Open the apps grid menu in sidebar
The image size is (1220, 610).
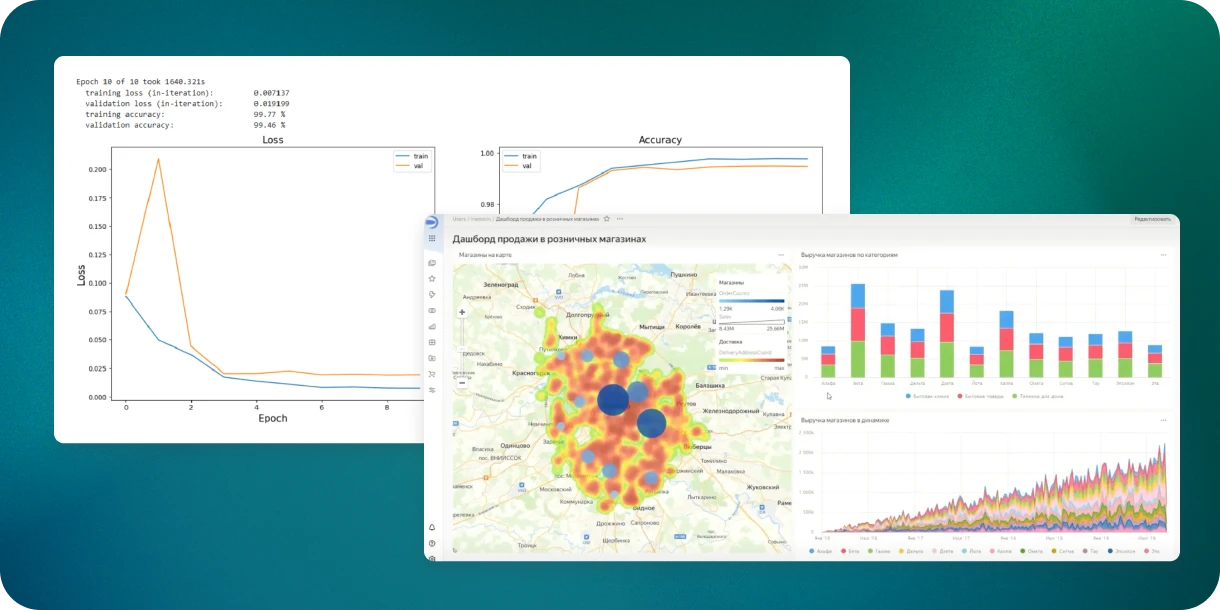[432, 239]
